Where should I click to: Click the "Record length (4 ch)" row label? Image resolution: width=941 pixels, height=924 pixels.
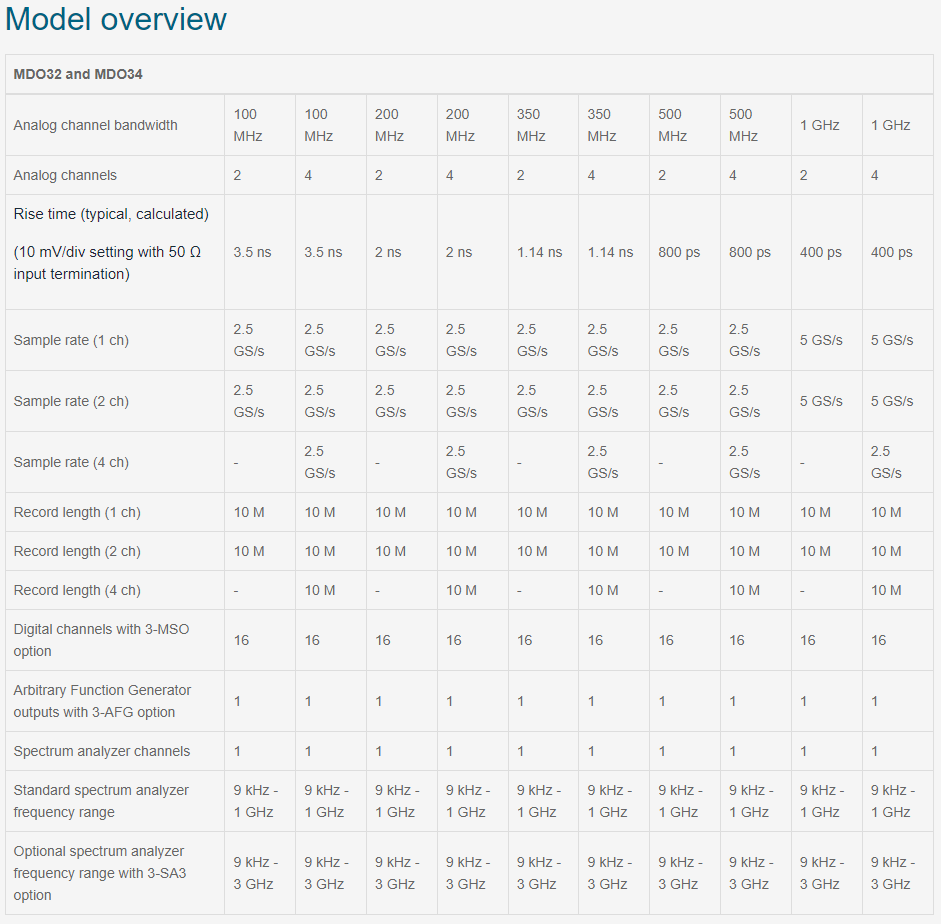tap(77, 590)
